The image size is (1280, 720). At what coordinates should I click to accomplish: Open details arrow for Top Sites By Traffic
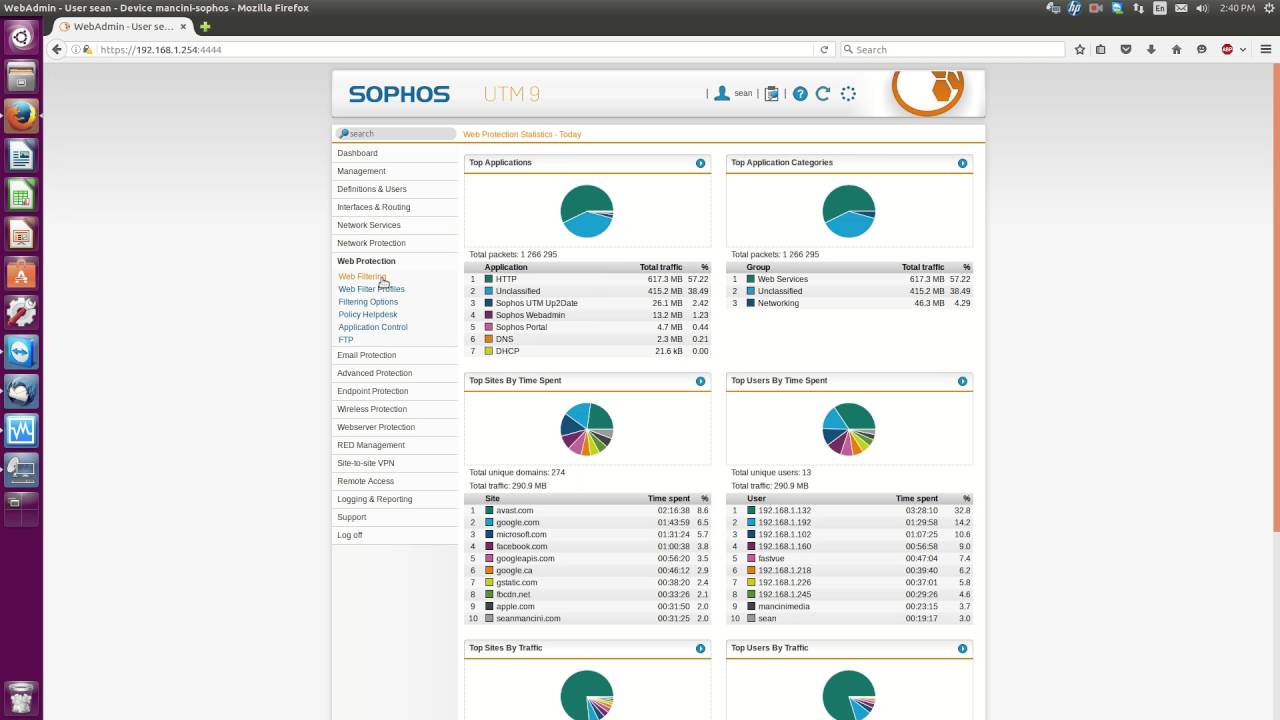pos(700,648)
